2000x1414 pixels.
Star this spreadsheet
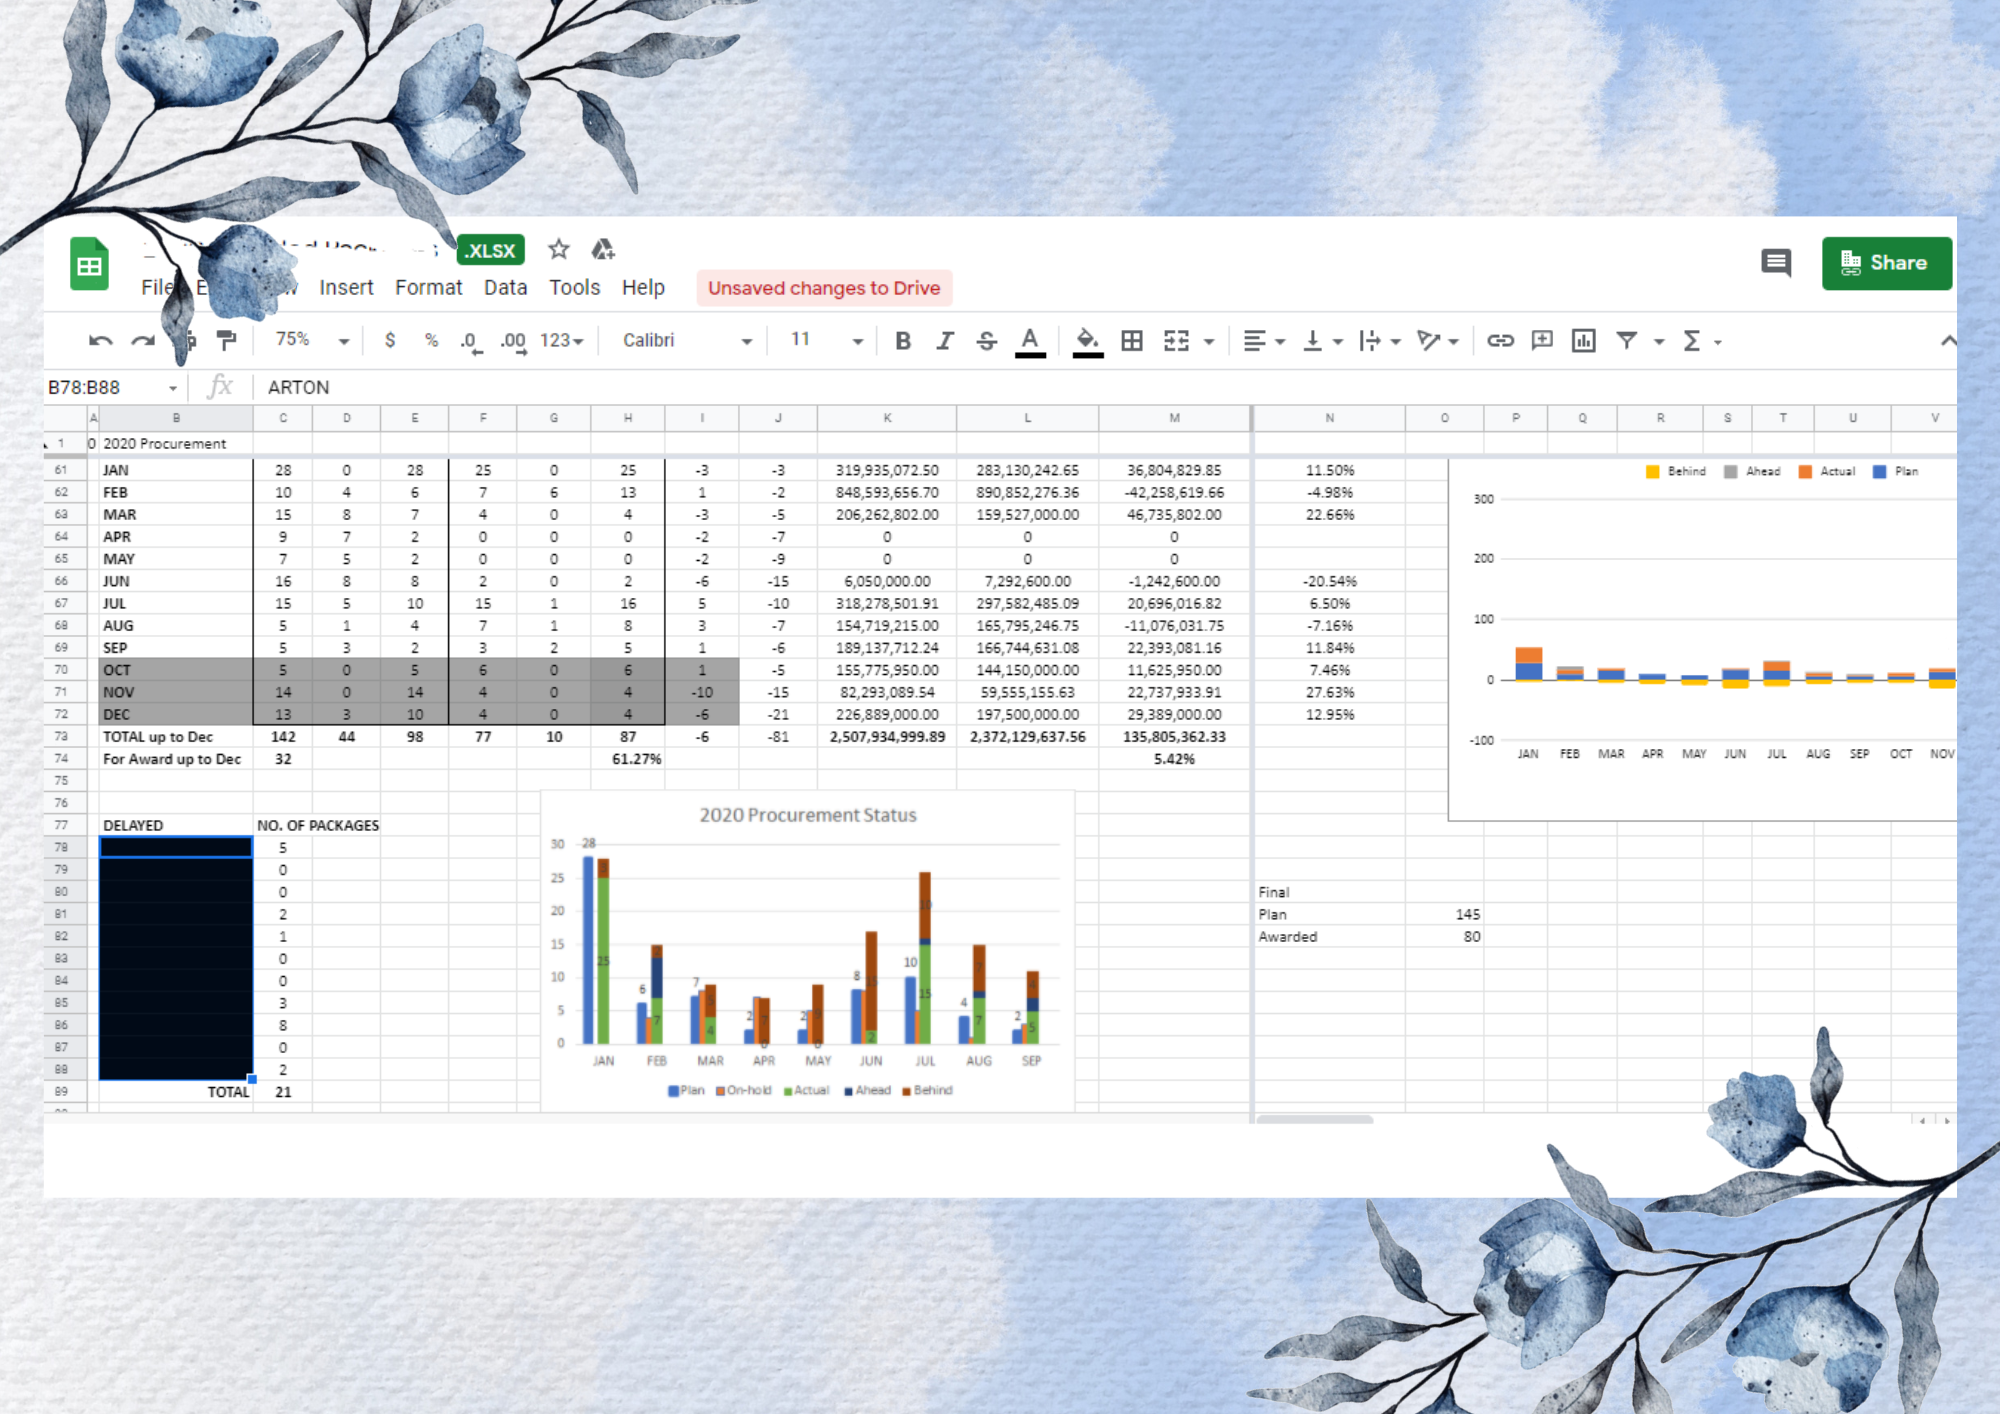tap(559, 249)
